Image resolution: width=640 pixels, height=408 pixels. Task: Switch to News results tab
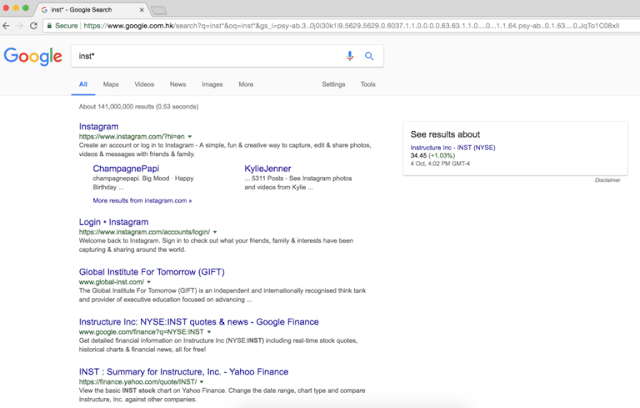(x=178, y=84)
